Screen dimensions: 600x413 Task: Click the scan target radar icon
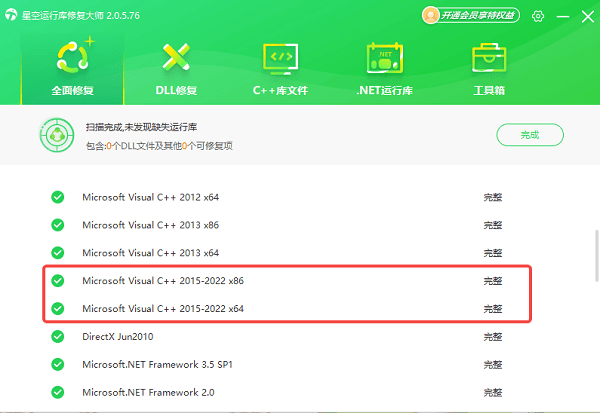(57, 135)
